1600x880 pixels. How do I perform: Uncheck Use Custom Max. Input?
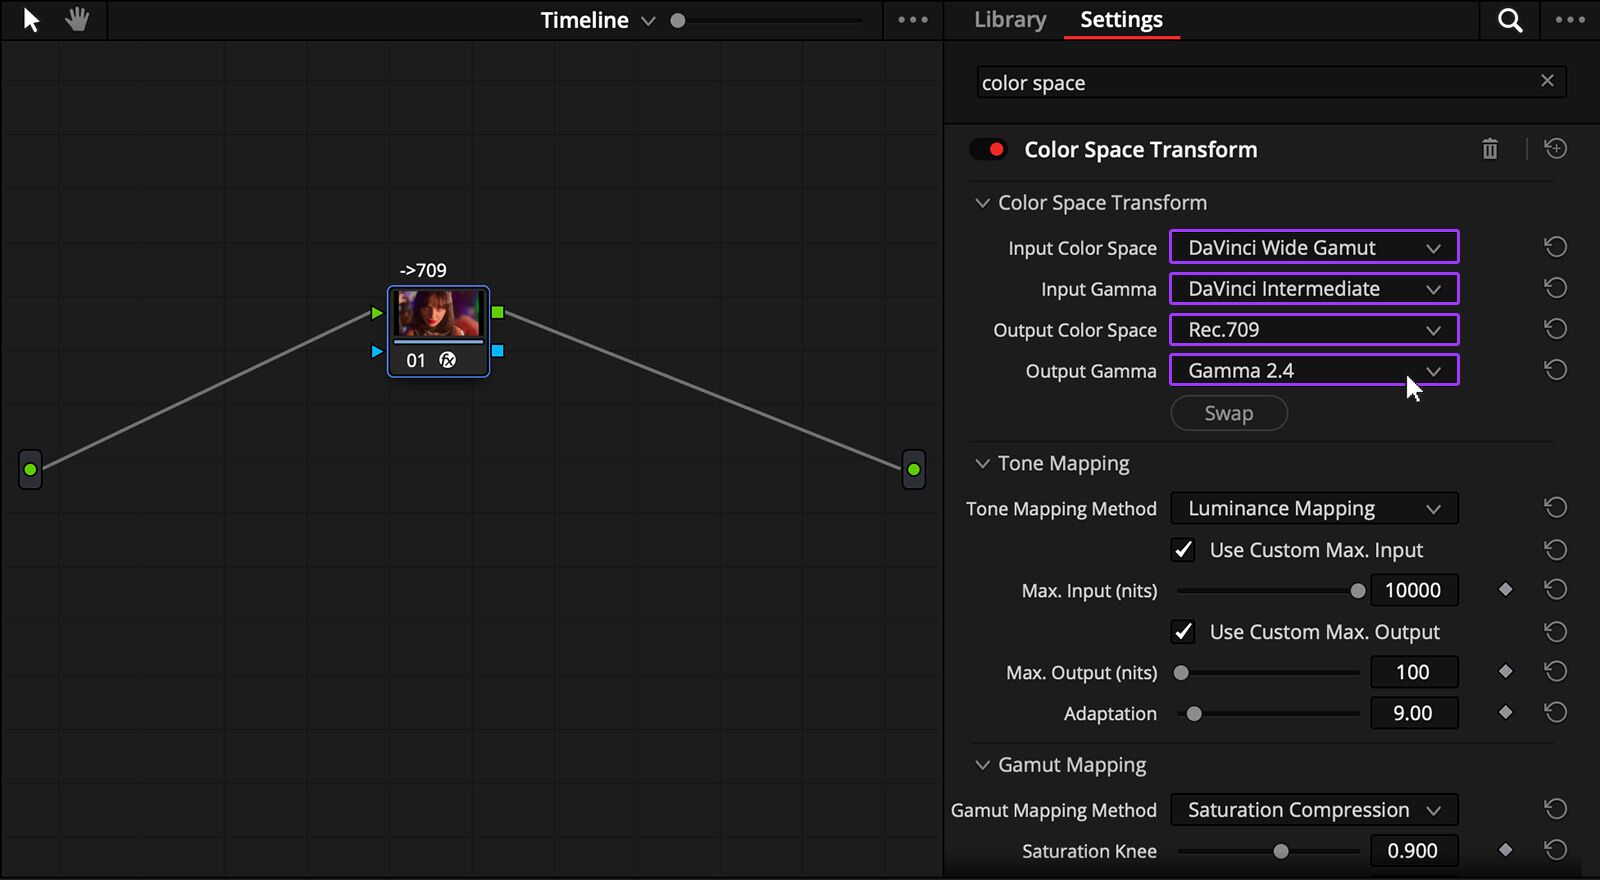[1183, 550]
